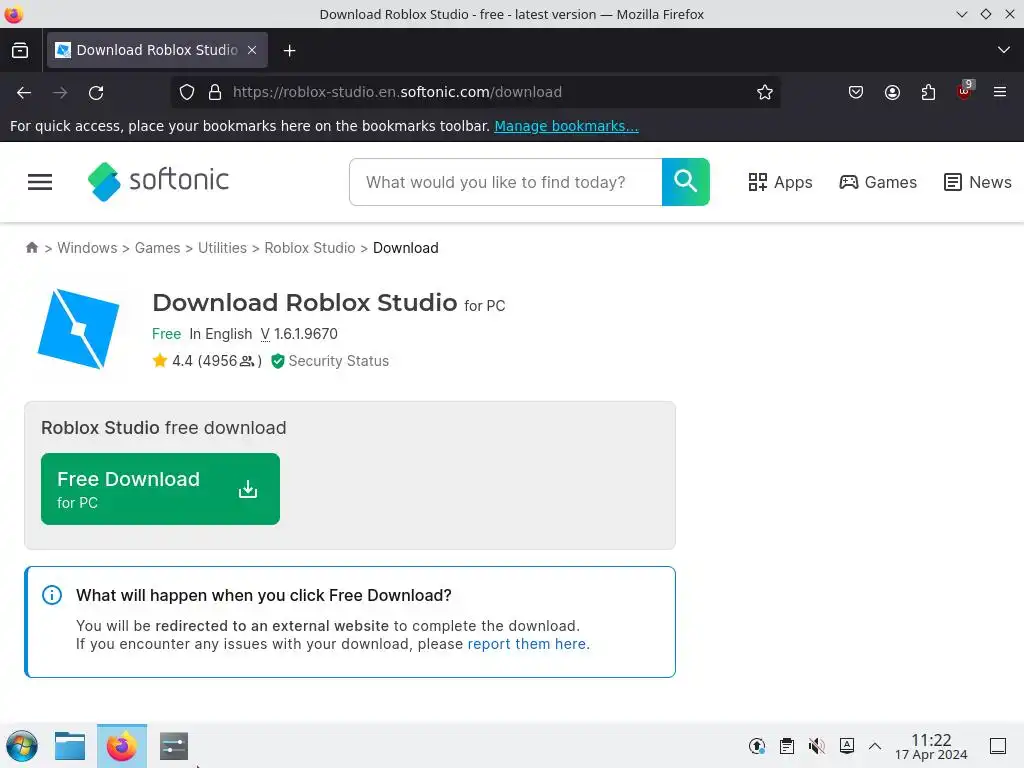Screen dimensions: 1024x768
Task: Open Firefox account icon
Action: 892,92
